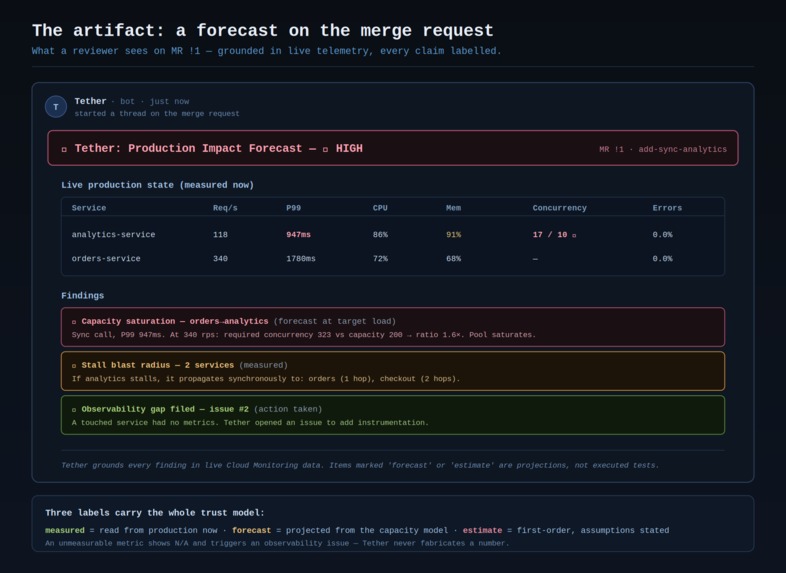Screen dimensions: 786x573
Task: Click the warning icon beside 17 / 10
Action: (x=574, y=235)
